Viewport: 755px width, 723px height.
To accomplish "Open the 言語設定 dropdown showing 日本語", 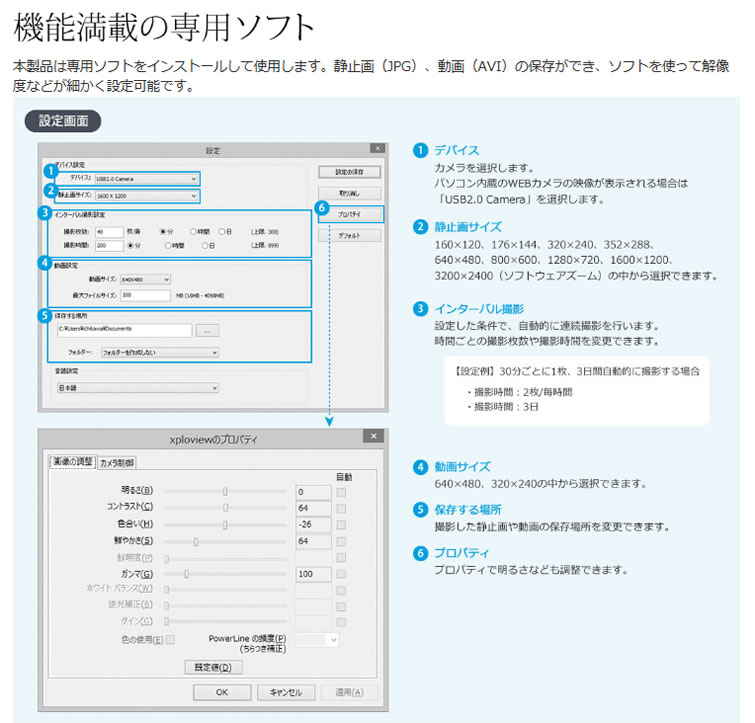I will [x=138, y=387].
